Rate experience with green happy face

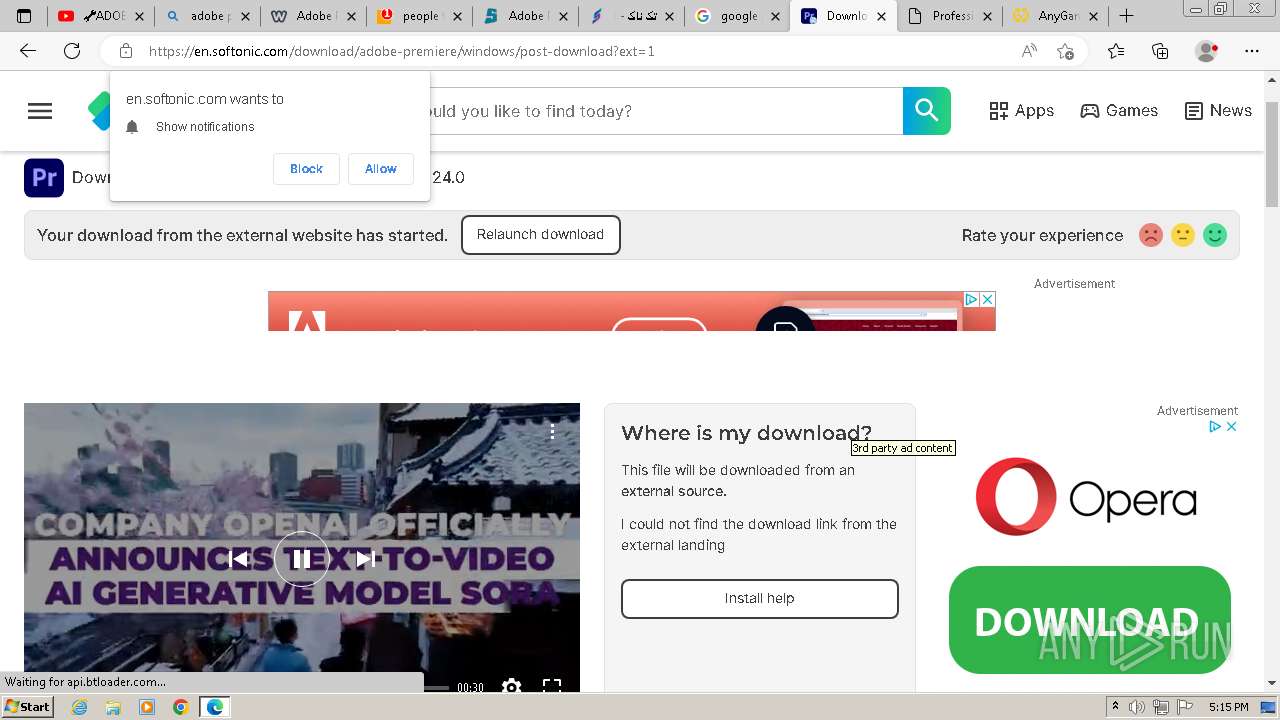[x=1215, y=235]
